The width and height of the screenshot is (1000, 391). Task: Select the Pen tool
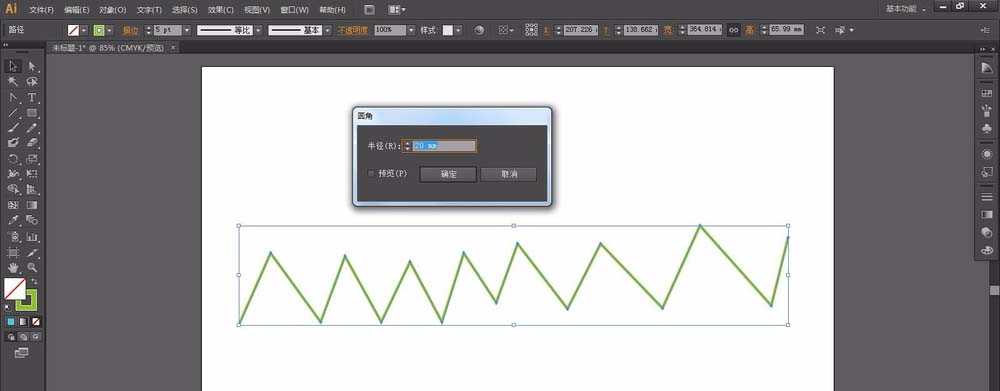click(13, 98)
